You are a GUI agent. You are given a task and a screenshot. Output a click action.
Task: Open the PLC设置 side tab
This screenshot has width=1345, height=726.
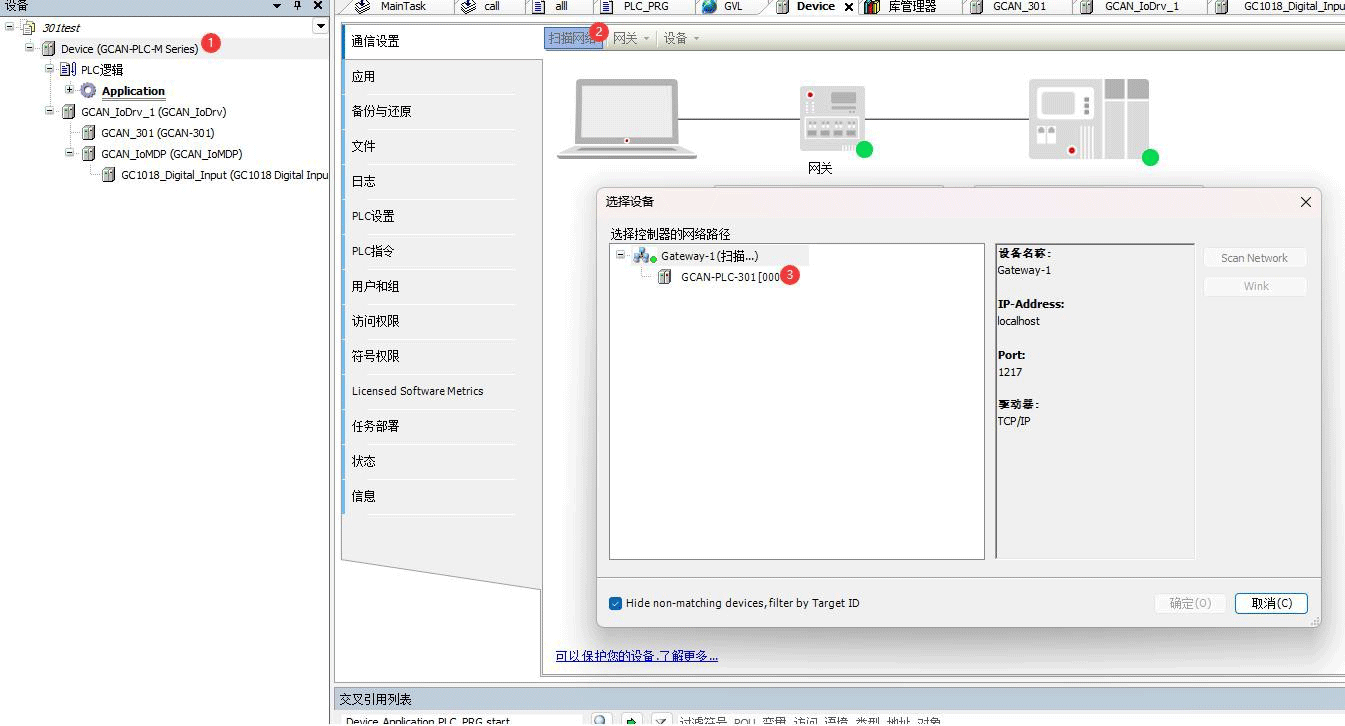[373, 216]
